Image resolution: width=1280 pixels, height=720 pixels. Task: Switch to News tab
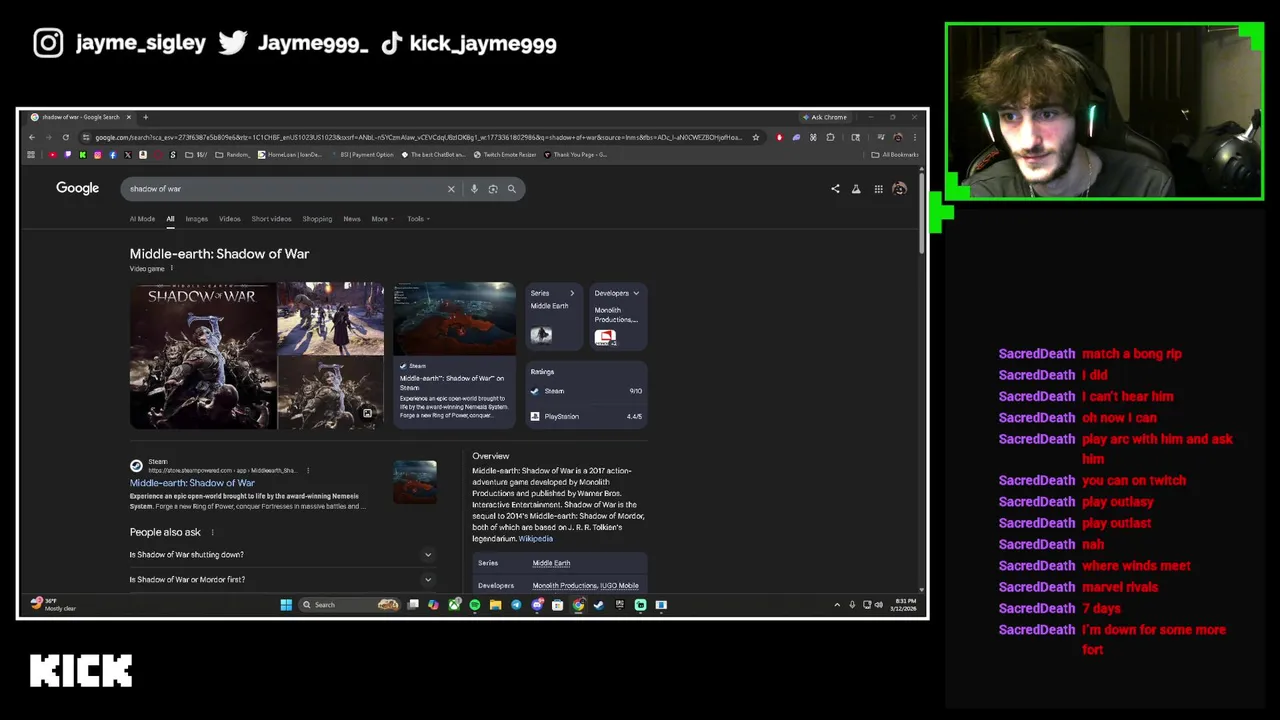352,219
